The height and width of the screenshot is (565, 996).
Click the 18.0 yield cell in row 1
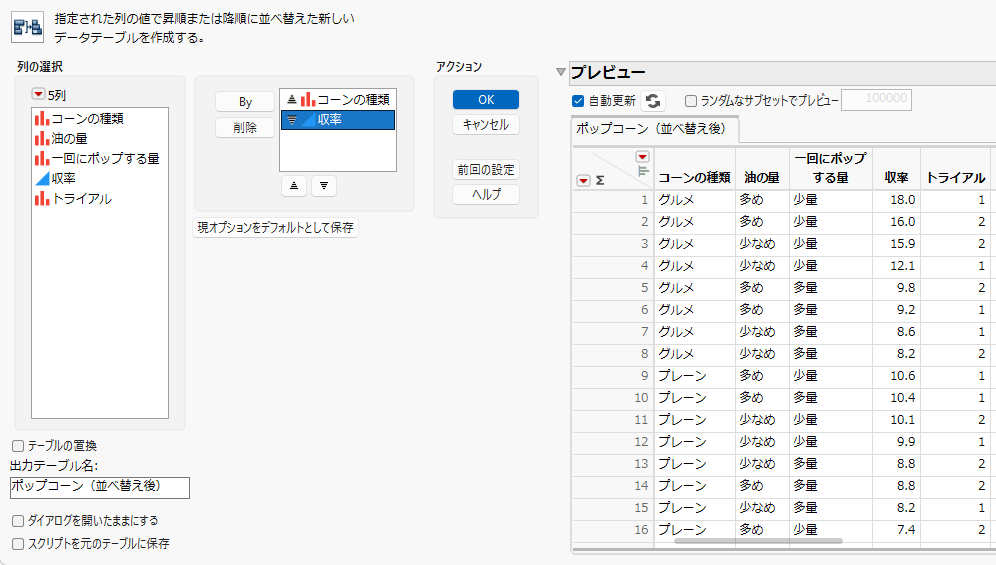click(x=896, y=200)
